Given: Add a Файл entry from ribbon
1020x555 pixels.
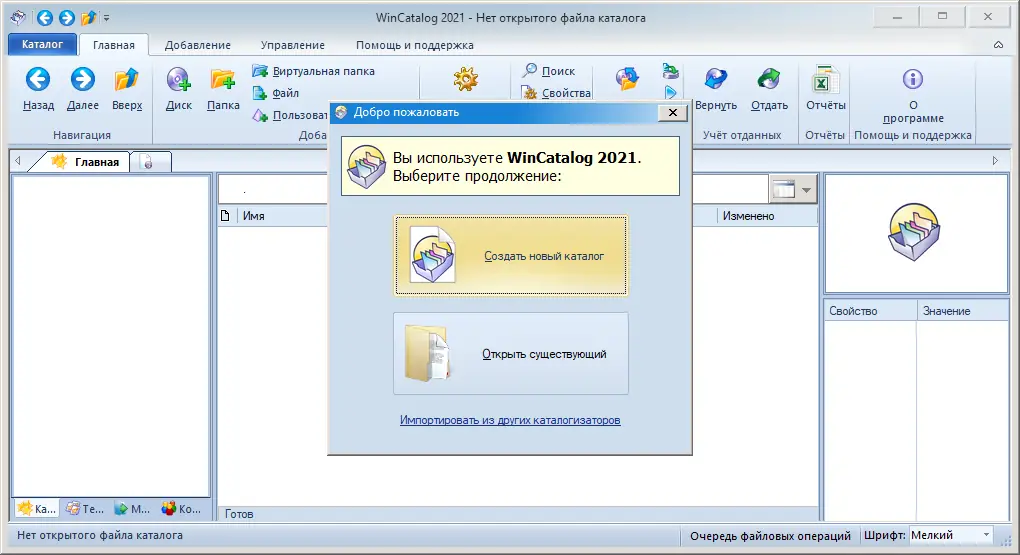Looking at the screenshot, I should (x=276, y=93).
